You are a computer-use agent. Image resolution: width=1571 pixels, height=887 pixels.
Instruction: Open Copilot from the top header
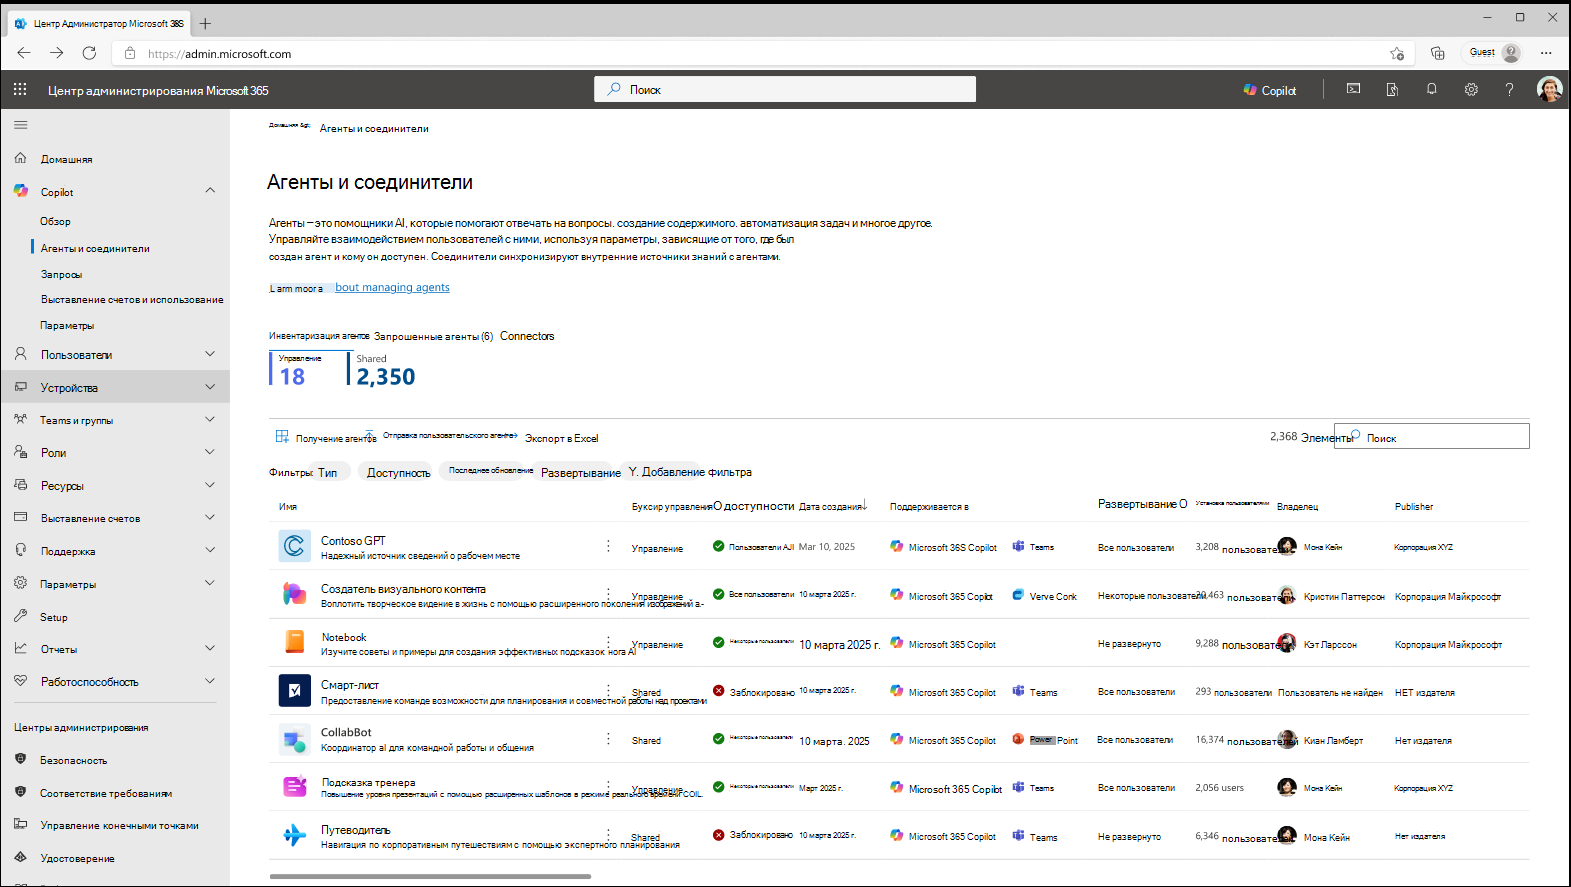1270,90
